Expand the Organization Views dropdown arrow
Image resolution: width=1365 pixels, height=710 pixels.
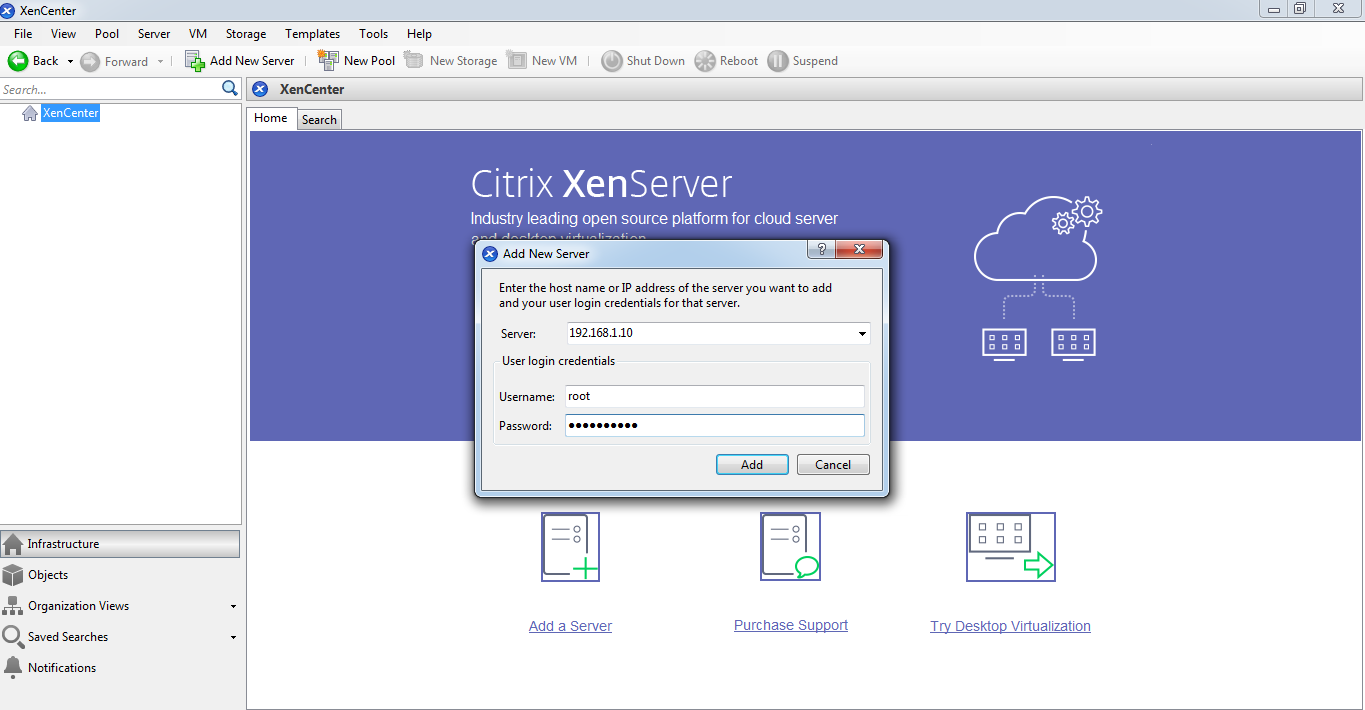coord(233,606)
